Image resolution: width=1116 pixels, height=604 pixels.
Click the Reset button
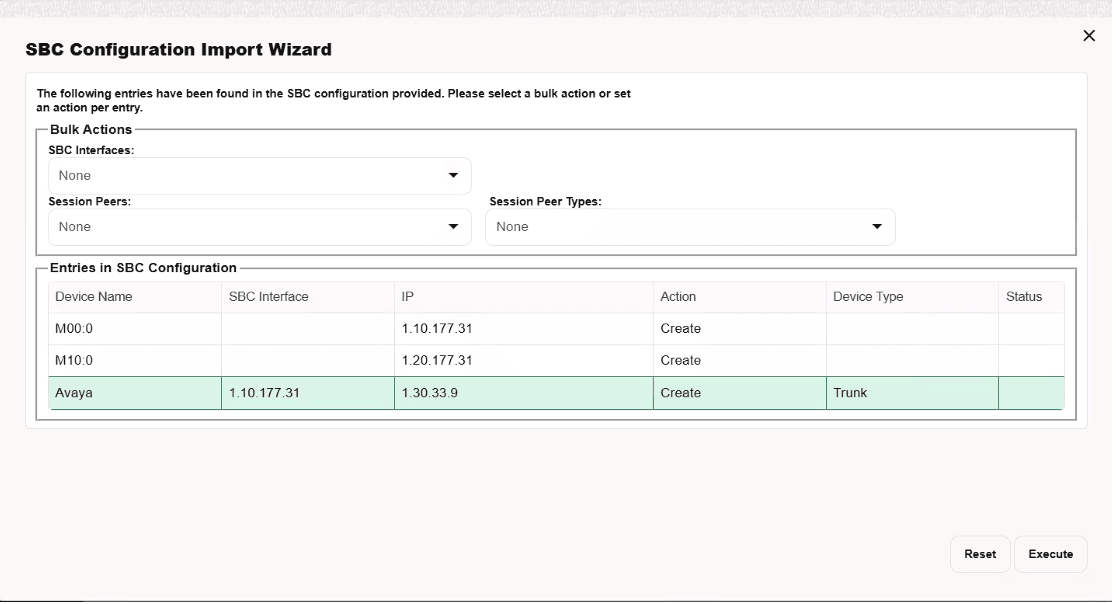(980, 554)
